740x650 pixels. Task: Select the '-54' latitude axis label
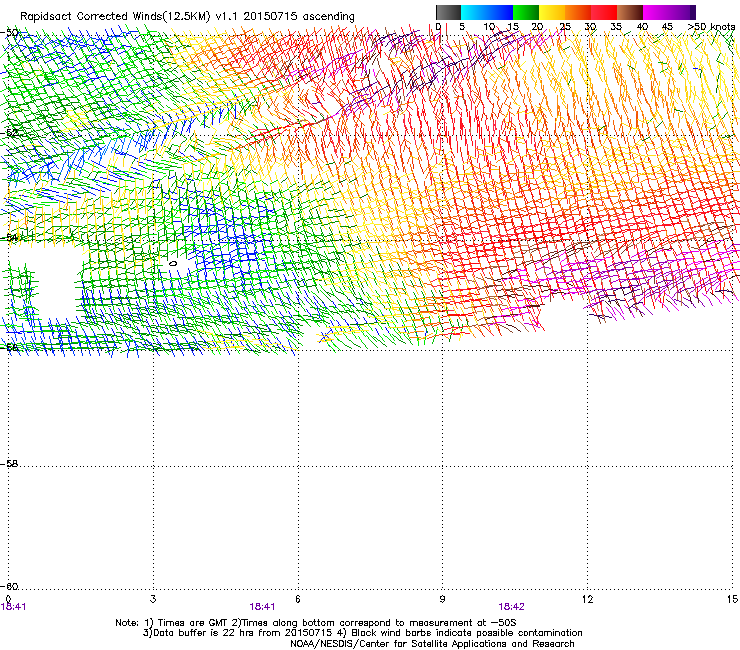click(9, 237)
